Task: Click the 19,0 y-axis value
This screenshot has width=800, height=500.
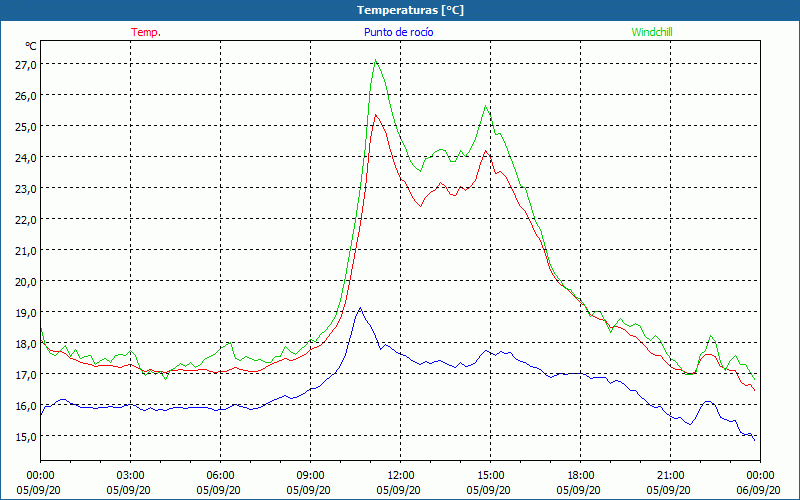Action: coord(25,312)
